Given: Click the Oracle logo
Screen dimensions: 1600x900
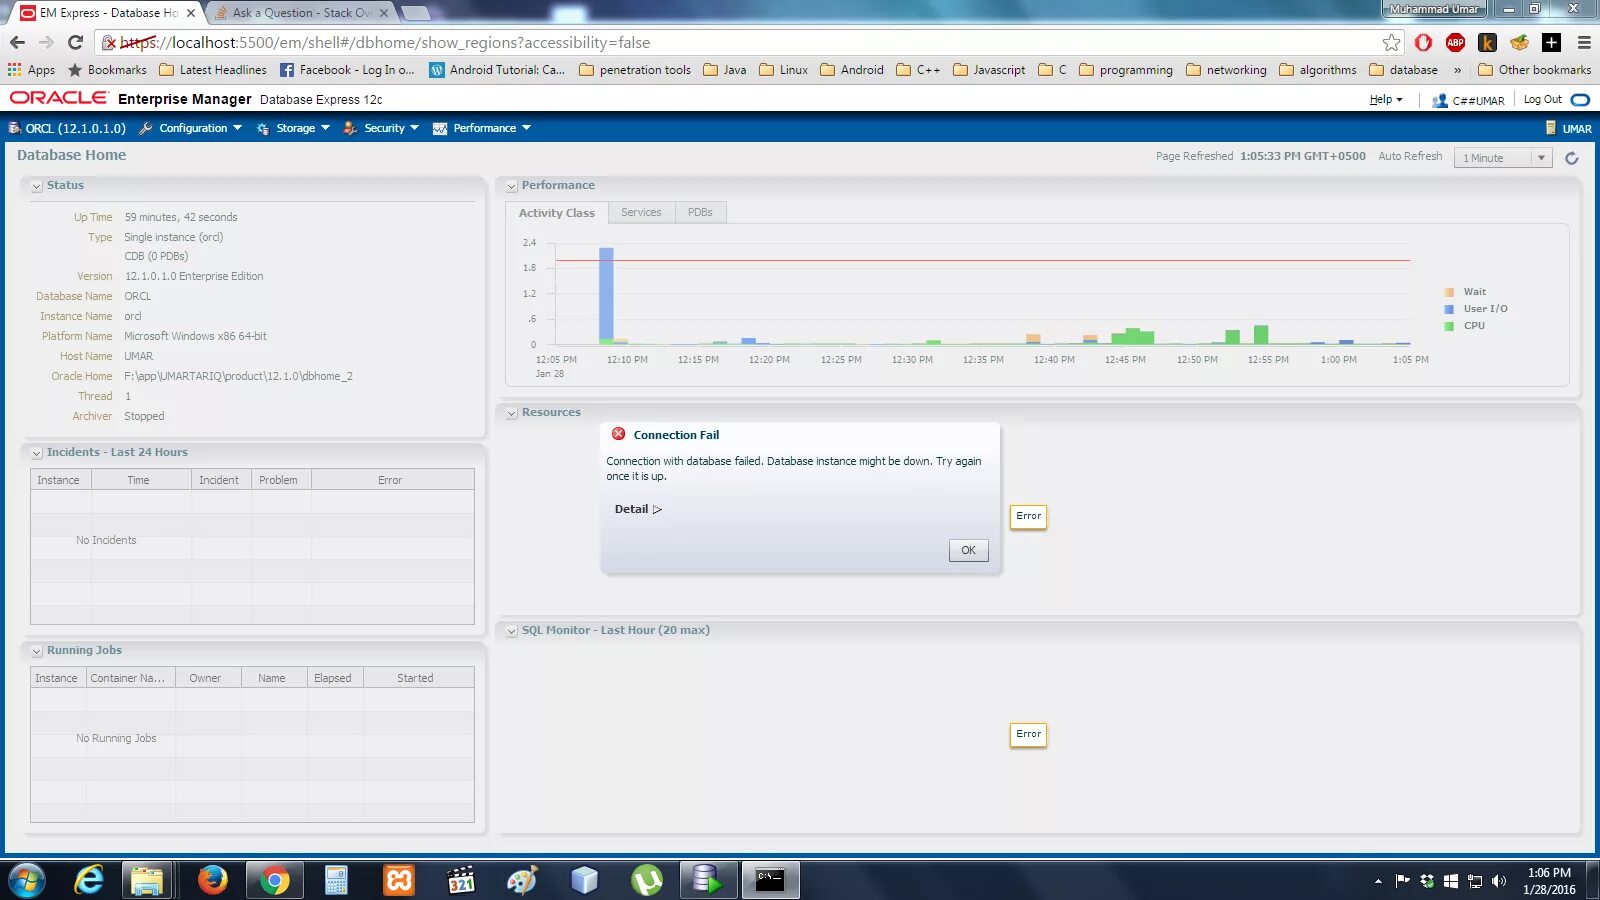Looking at the screenshot, I should coord(58,98).
